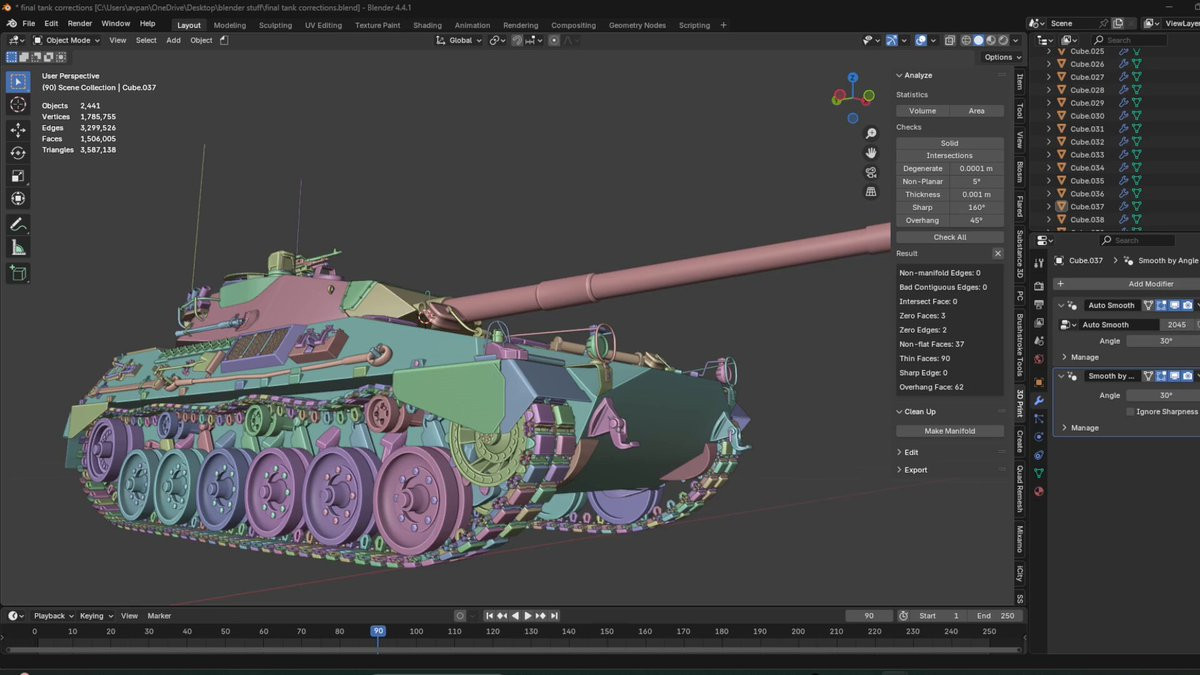Select the Rotate tool
This screenshot has height=675, width=1200.
point(18,153)
